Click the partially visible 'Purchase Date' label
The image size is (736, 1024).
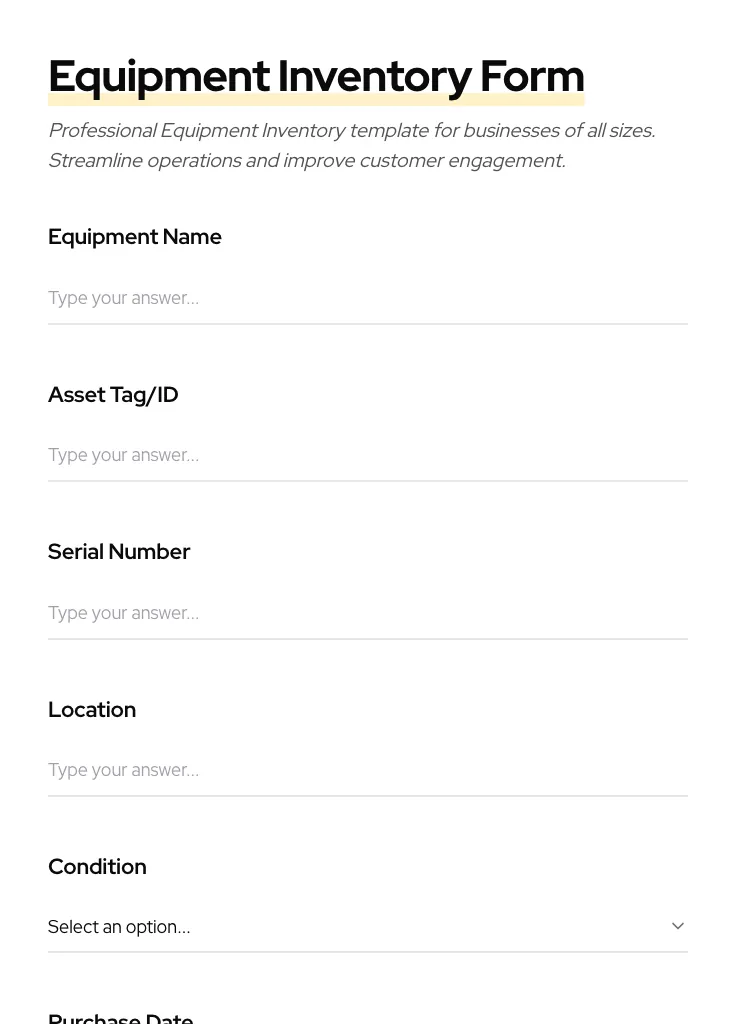tap(120, 1018)
